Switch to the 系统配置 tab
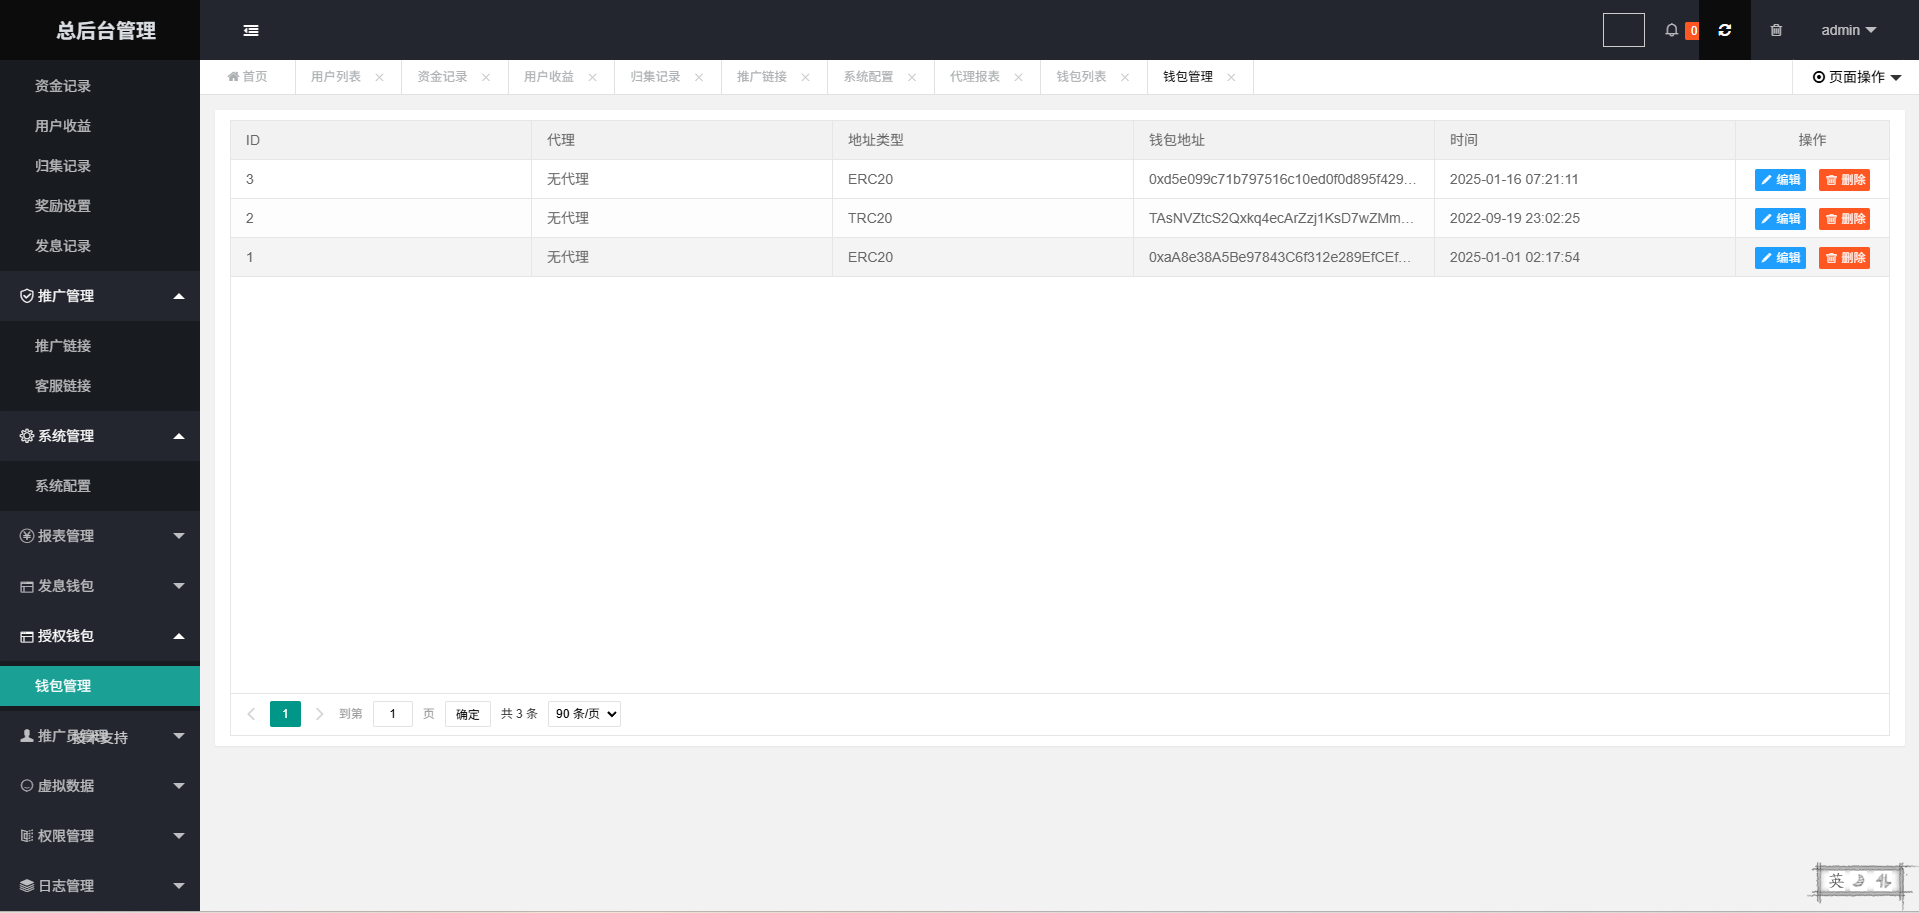 868,77
